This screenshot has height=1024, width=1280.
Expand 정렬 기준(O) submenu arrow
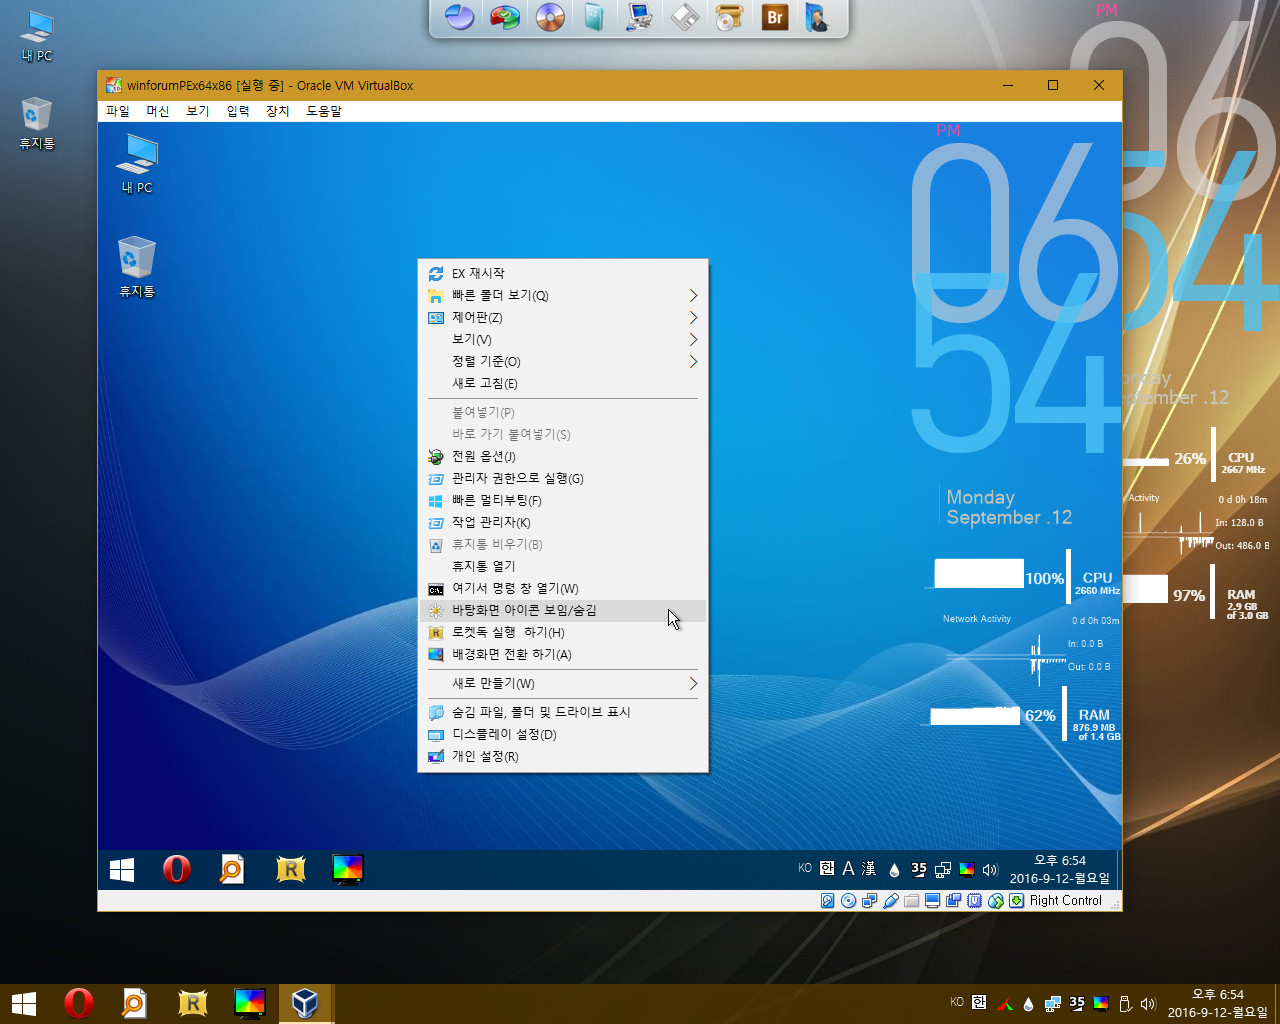tap(693, 361)
